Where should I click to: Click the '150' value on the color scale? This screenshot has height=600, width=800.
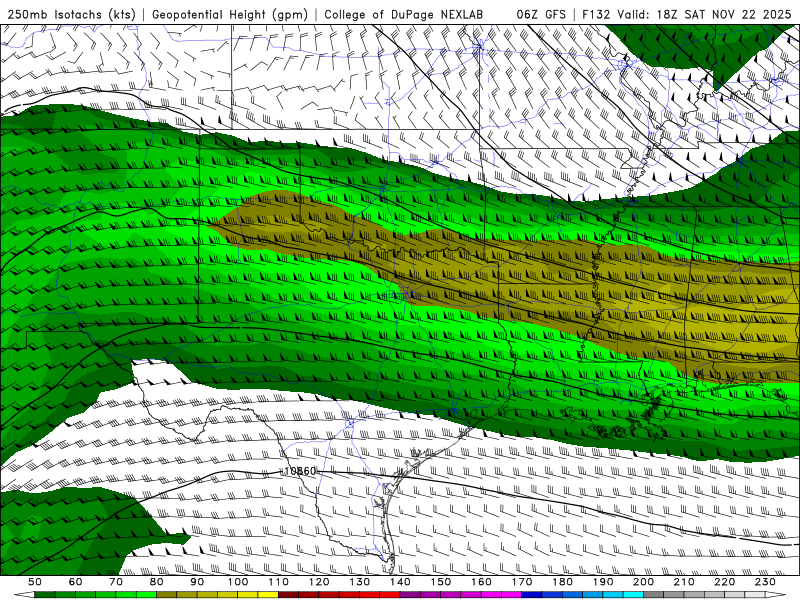(x=441, y=582)
